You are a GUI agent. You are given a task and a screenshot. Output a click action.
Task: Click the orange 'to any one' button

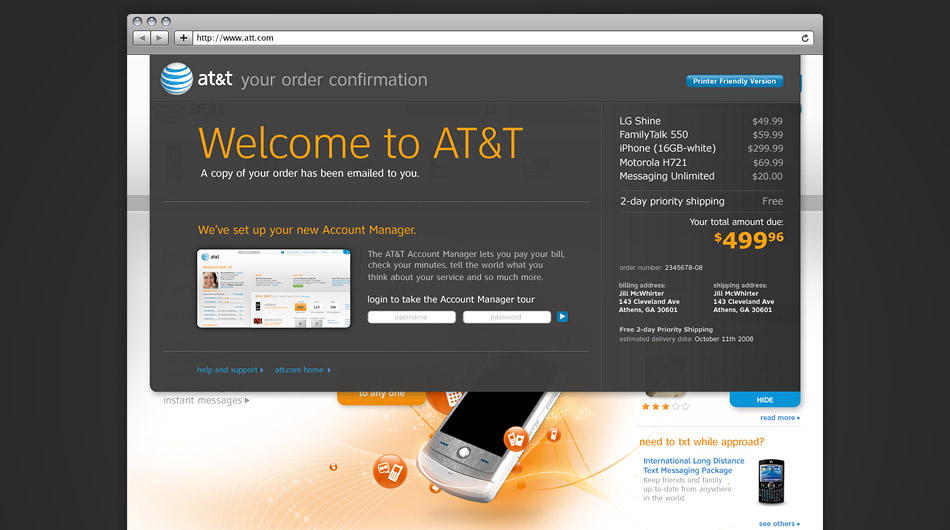pos(381,397)
